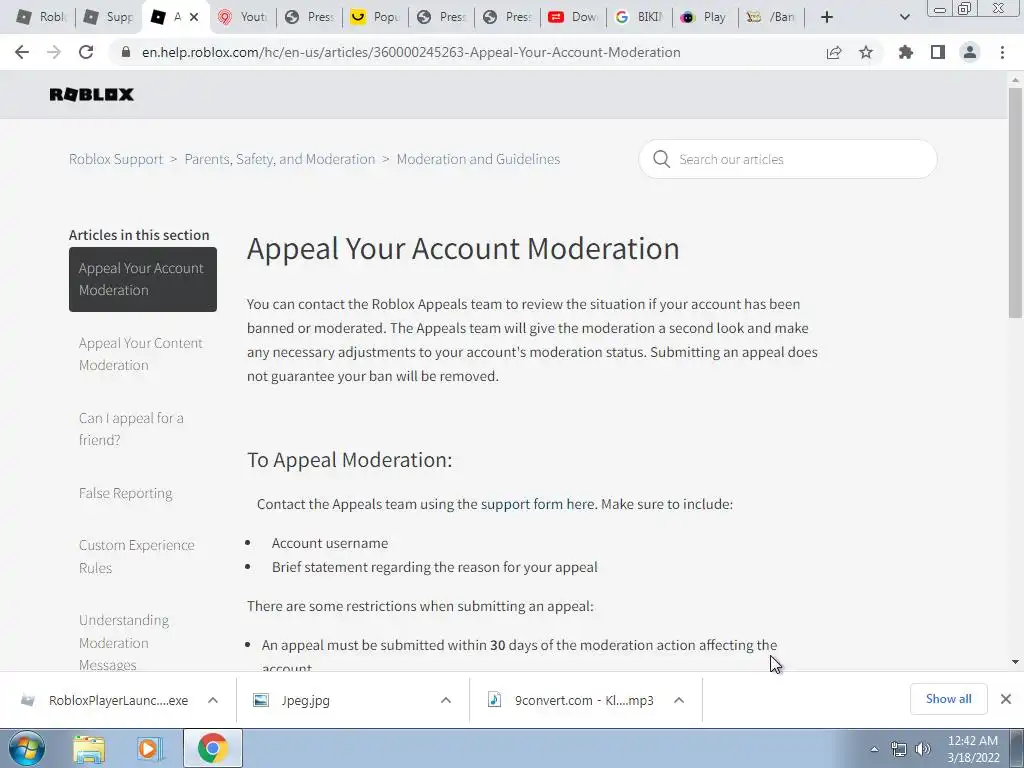Click the Search our articles field
Image resolution: width=1024 pixels, height=768 pixels.
(788, 159)
